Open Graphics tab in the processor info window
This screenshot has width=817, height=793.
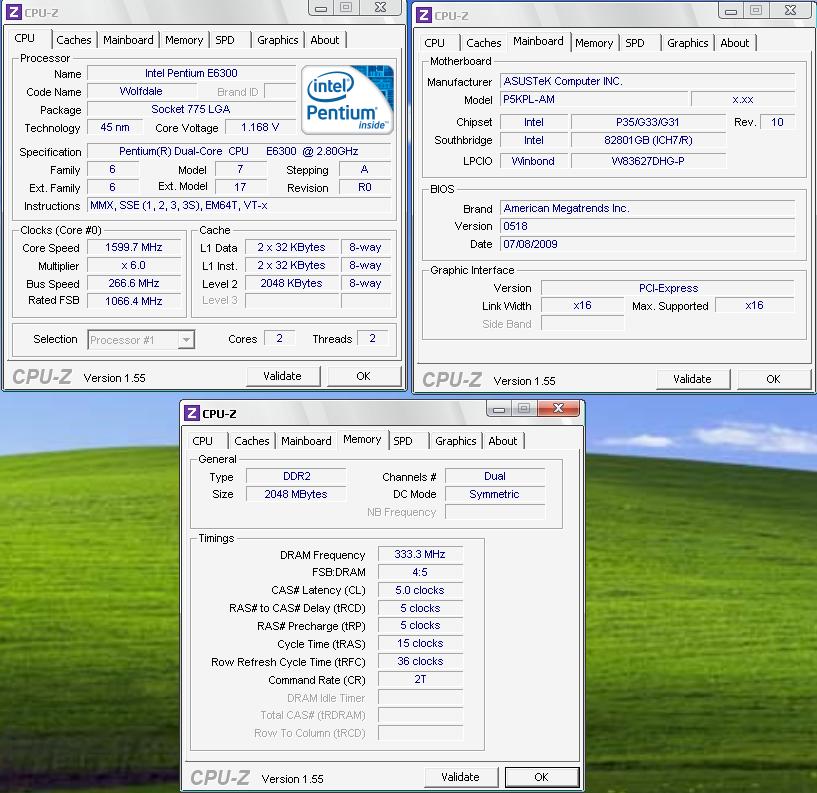pos(278,40)
